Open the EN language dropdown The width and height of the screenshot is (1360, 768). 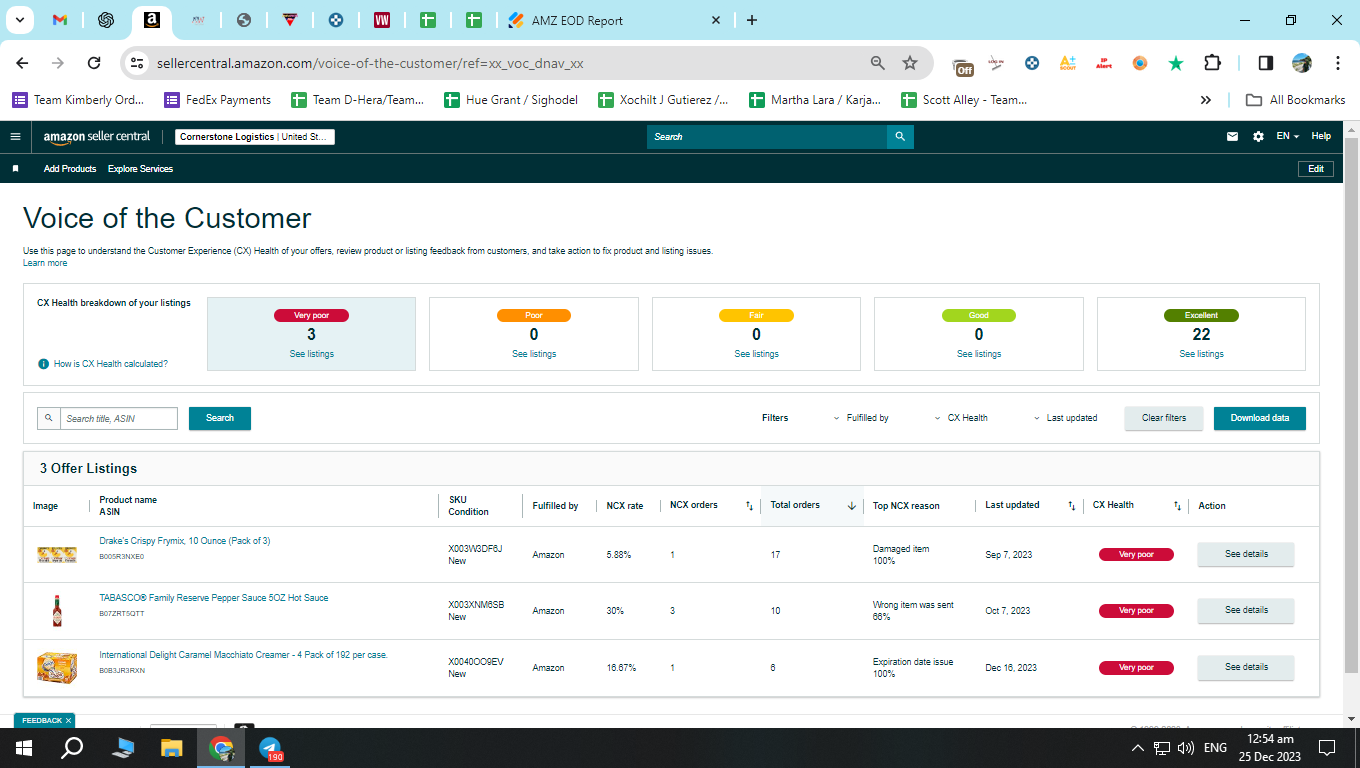(1288, 137)
